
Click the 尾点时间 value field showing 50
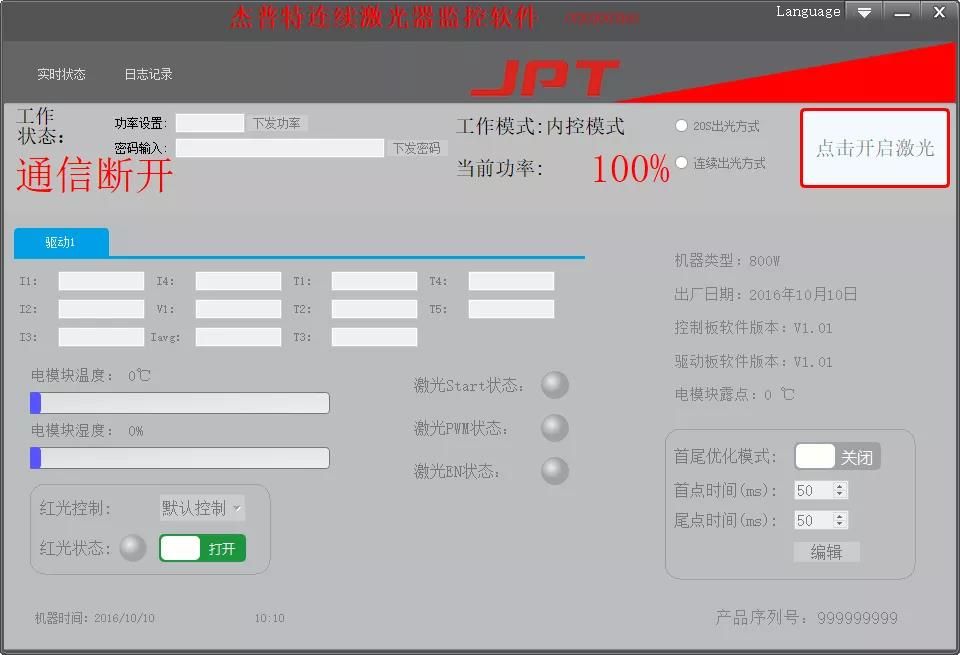click(x=814, y=520)
